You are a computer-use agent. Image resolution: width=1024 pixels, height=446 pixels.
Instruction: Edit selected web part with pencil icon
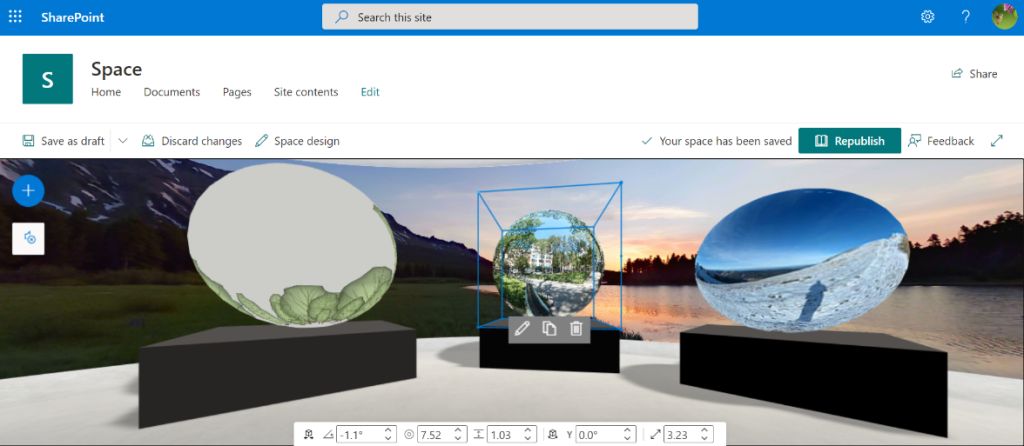(522, 329)
